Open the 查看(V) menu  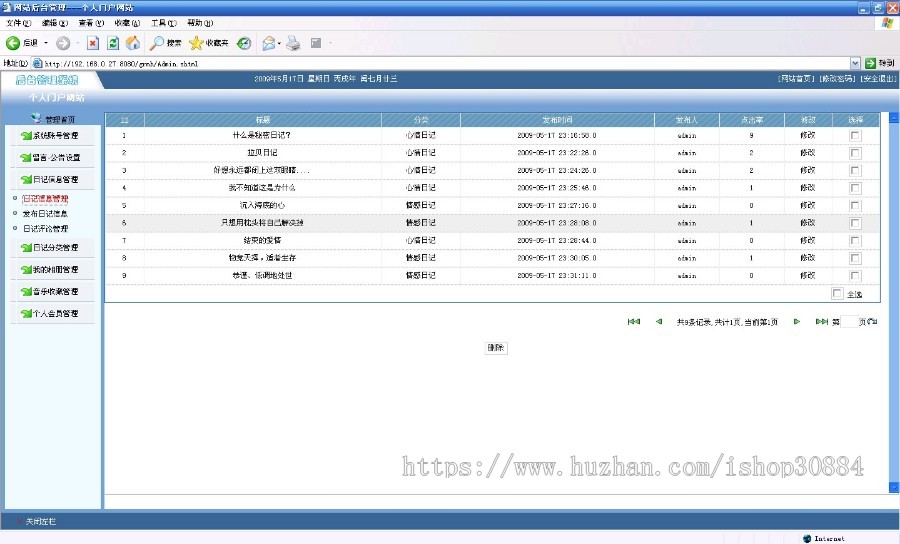[91, 23]
